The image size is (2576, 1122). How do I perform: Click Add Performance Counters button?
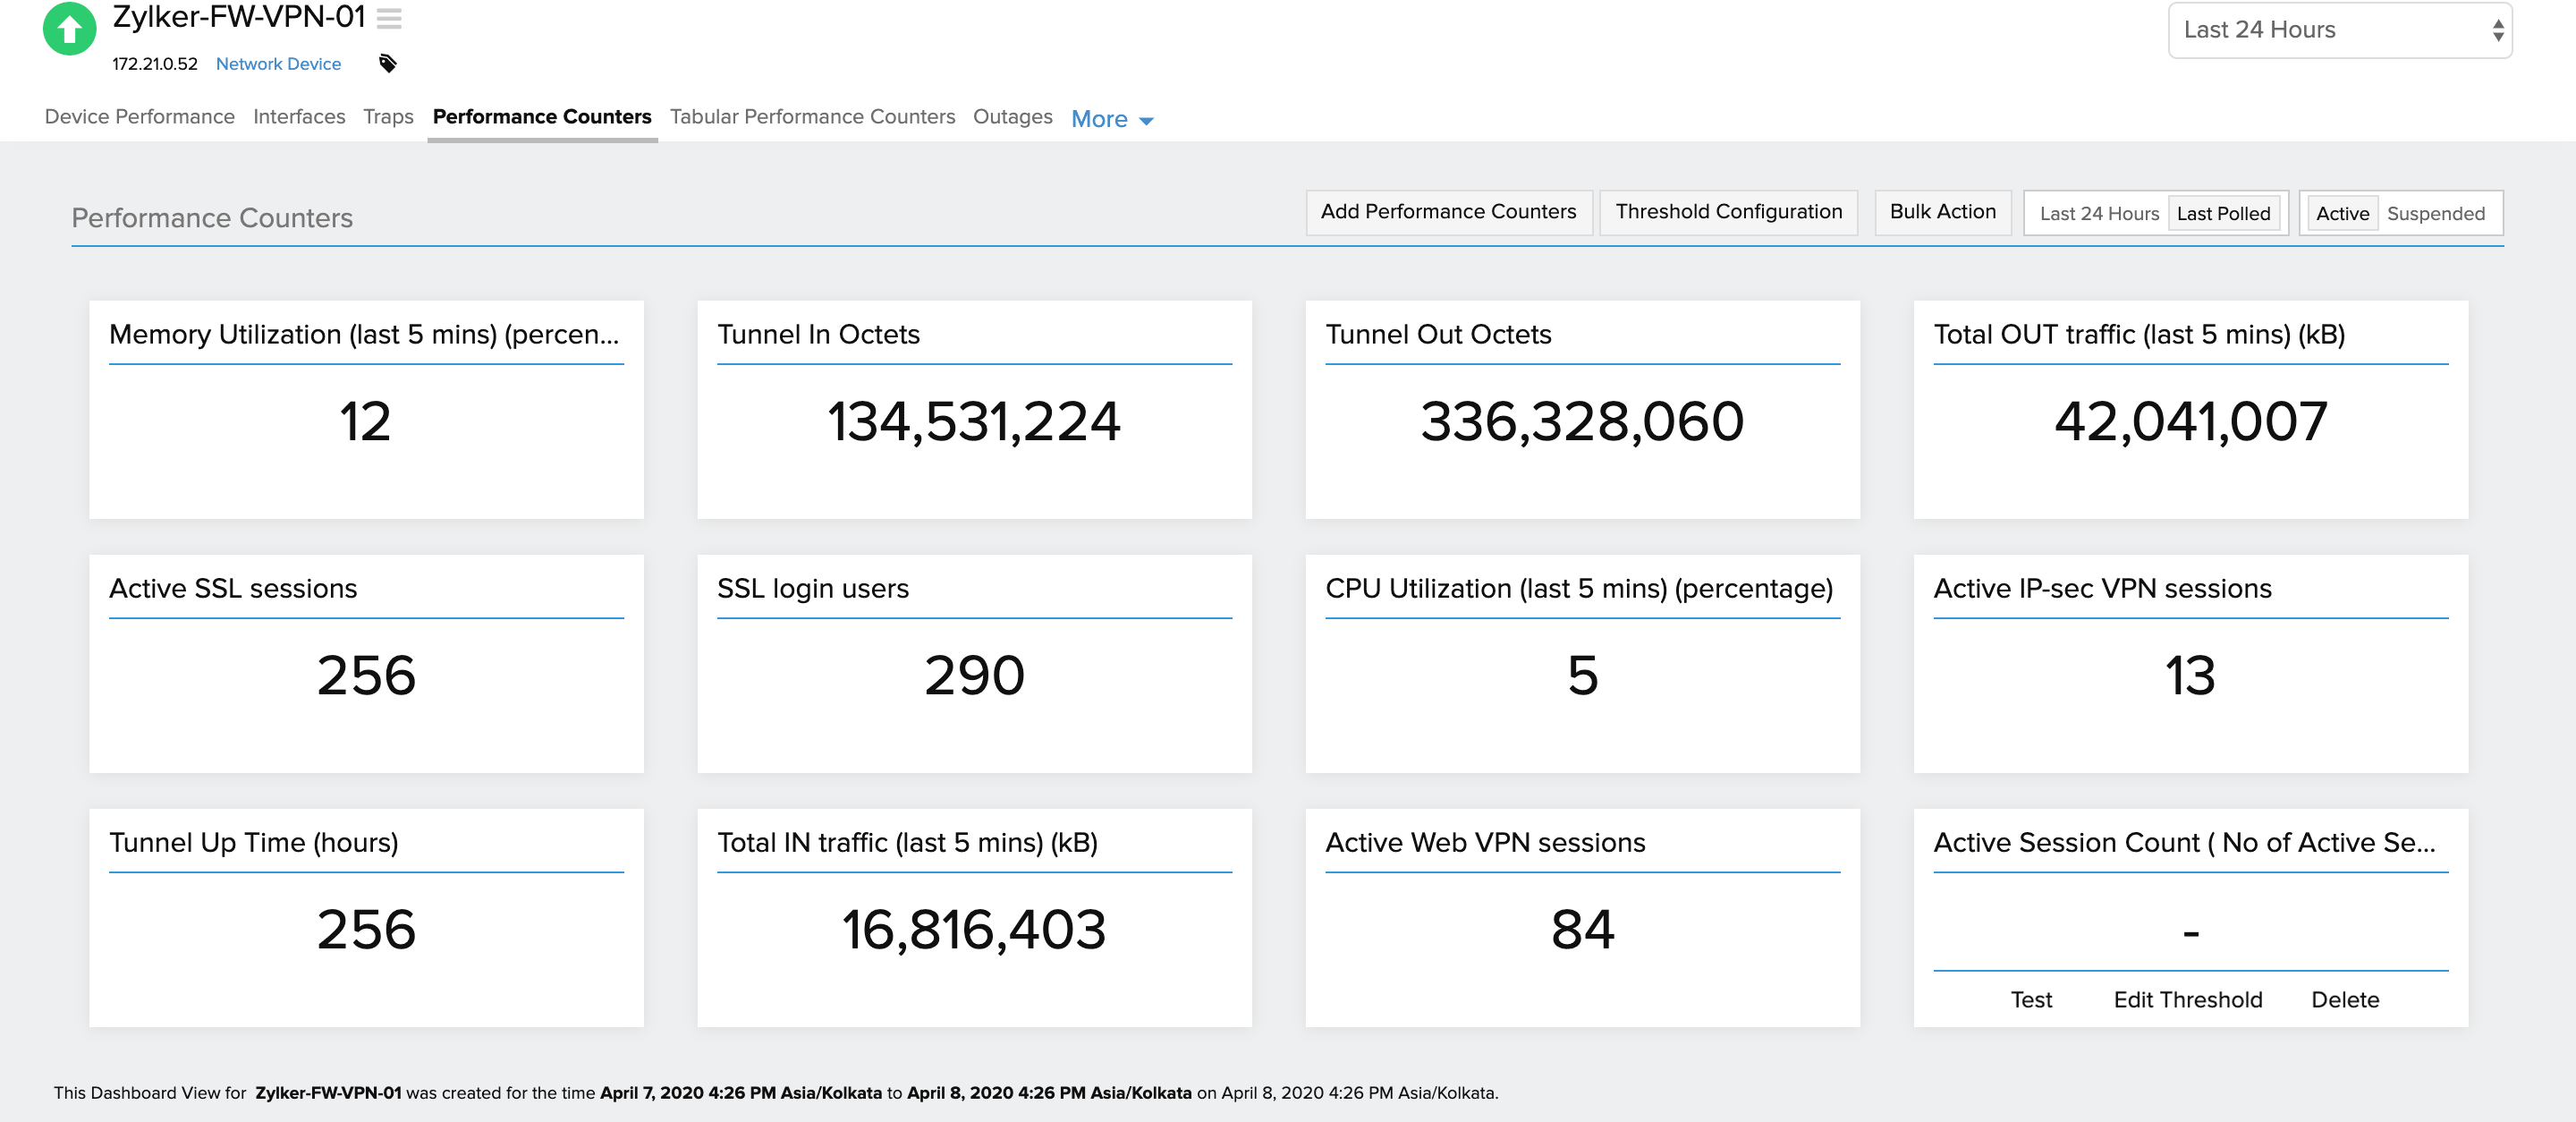1447,212
